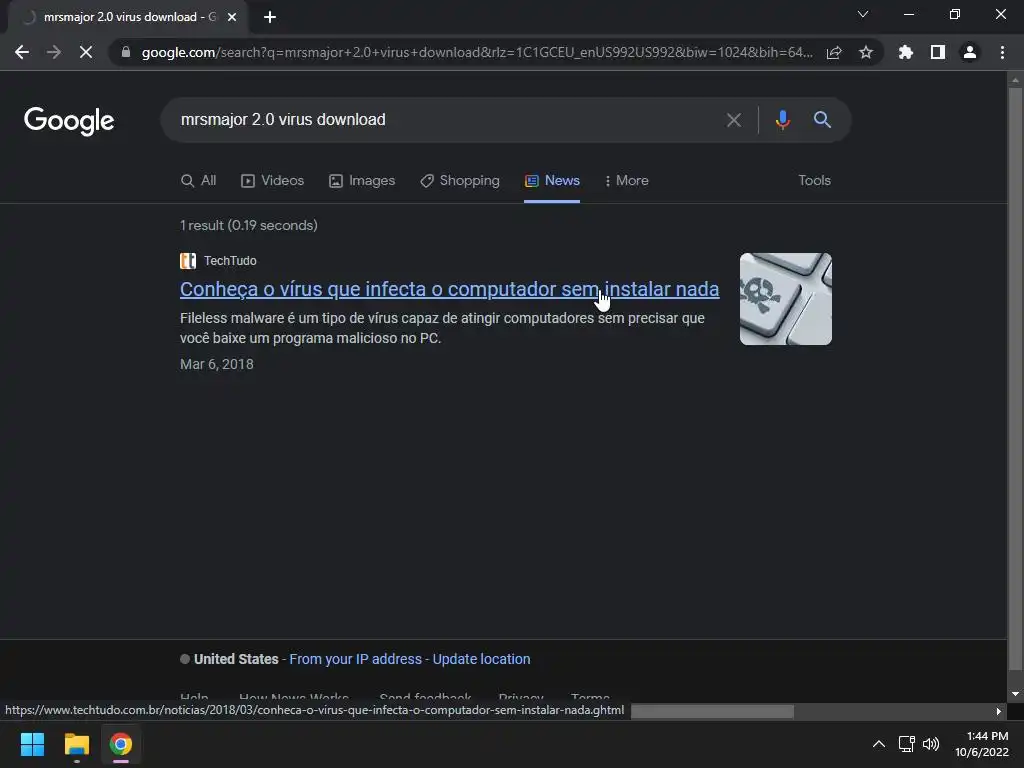1024x768 pixels.
Task: Open the Chrome profile menu
Action: pyautogui.click(x=970, y=52)
